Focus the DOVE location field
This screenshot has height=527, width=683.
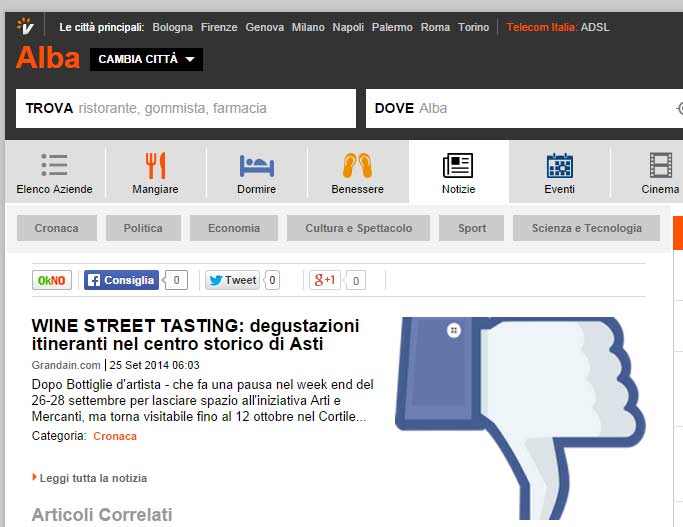[524, 108]
